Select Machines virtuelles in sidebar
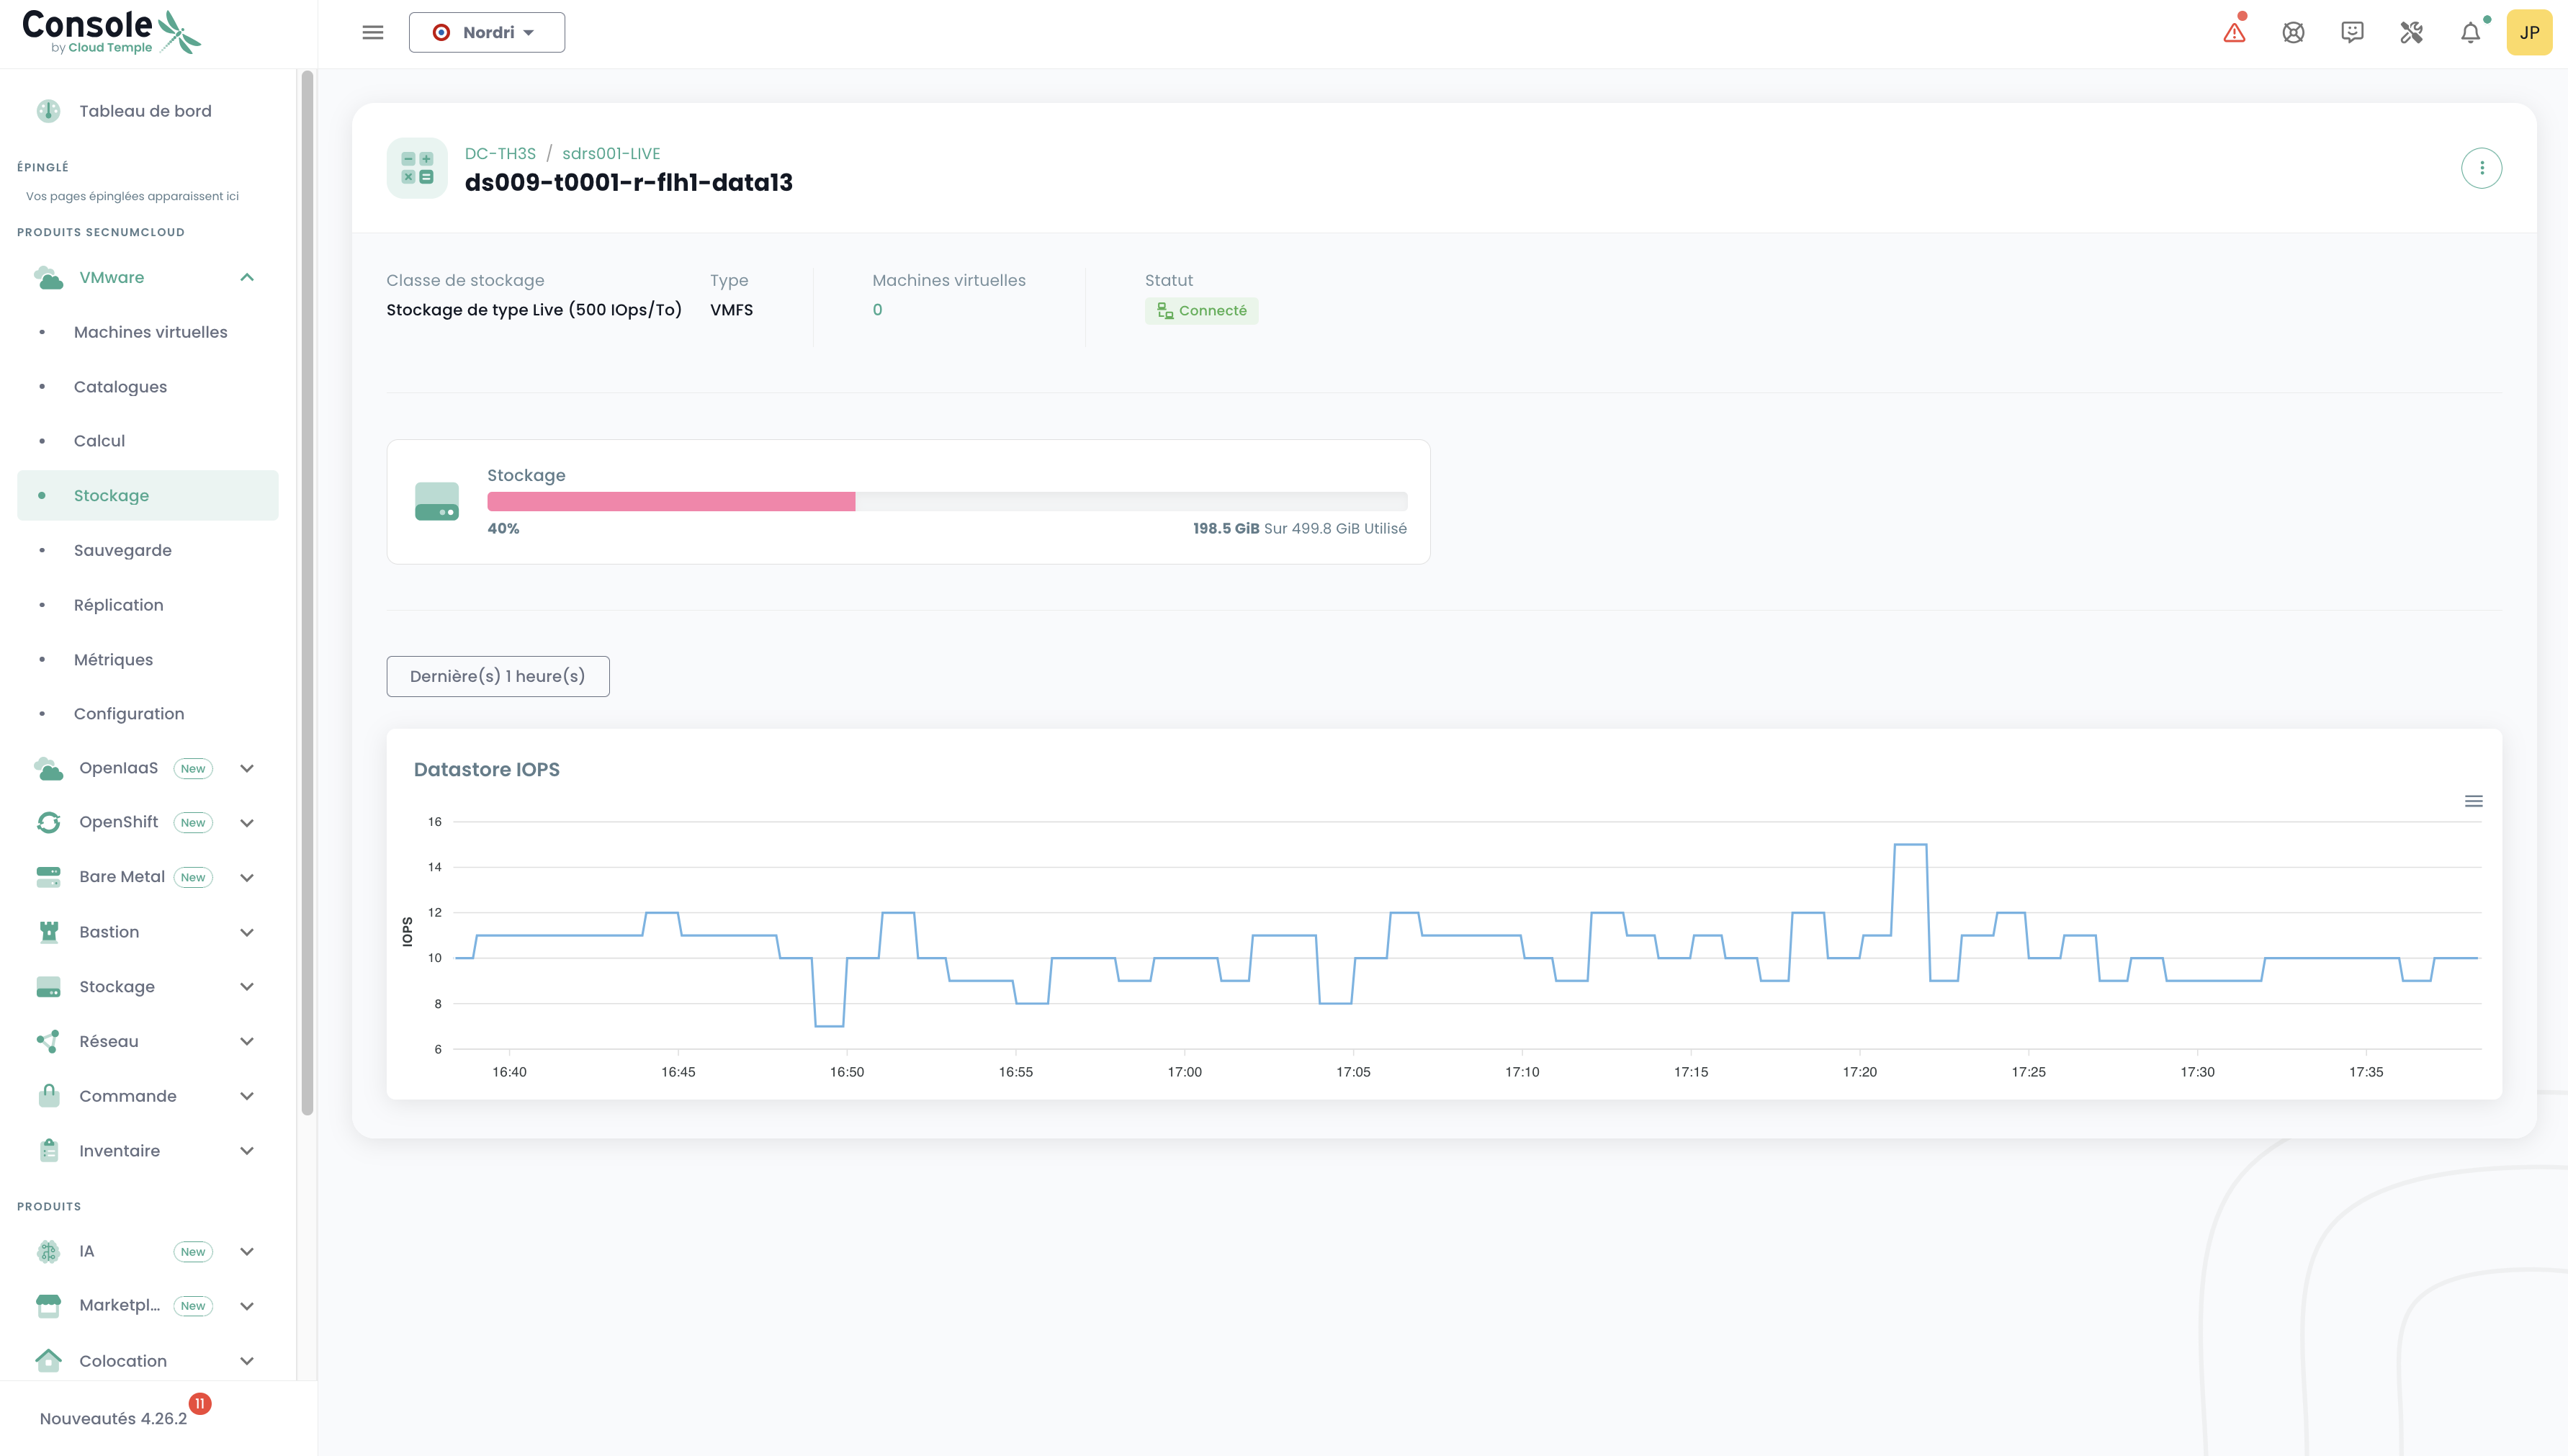The width and height of the screenshot is (2568, 1456). point(150,332)
